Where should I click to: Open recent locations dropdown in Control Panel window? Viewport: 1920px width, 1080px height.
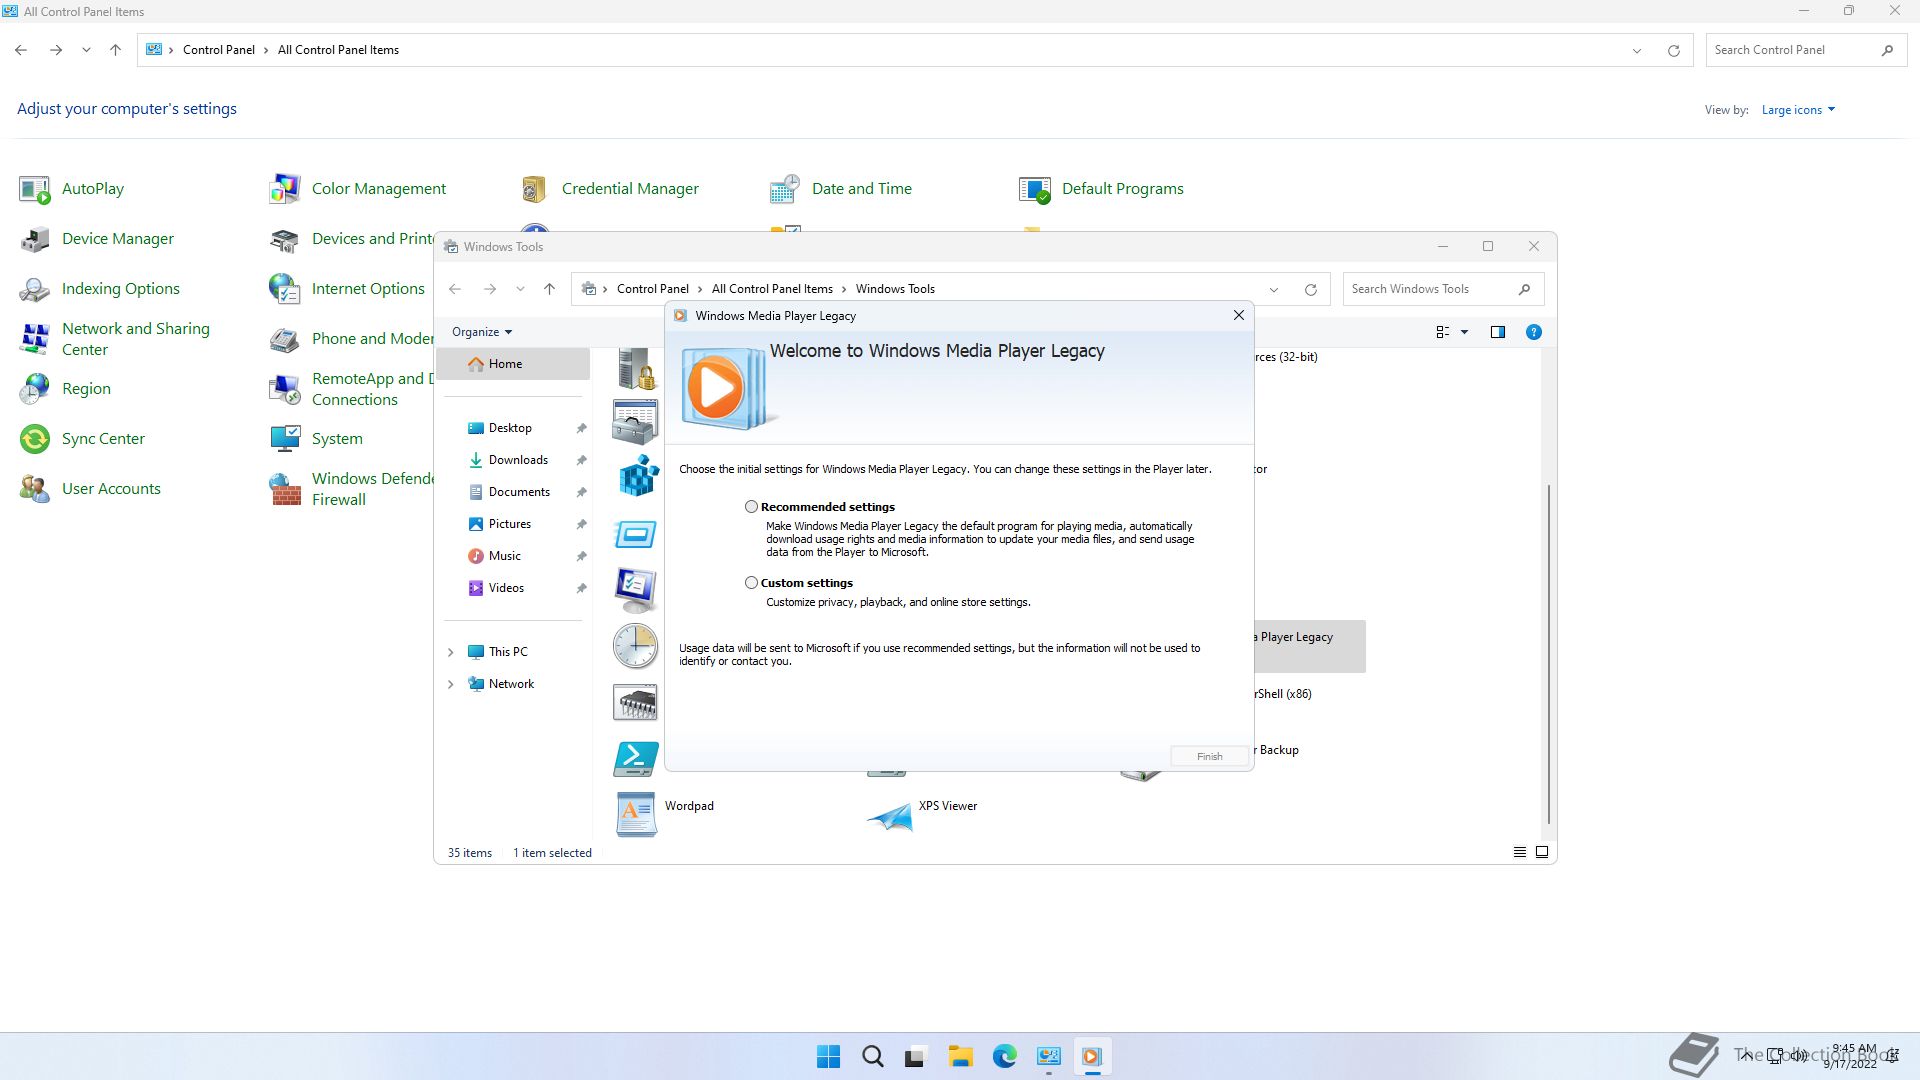click(x=86, y=50)
